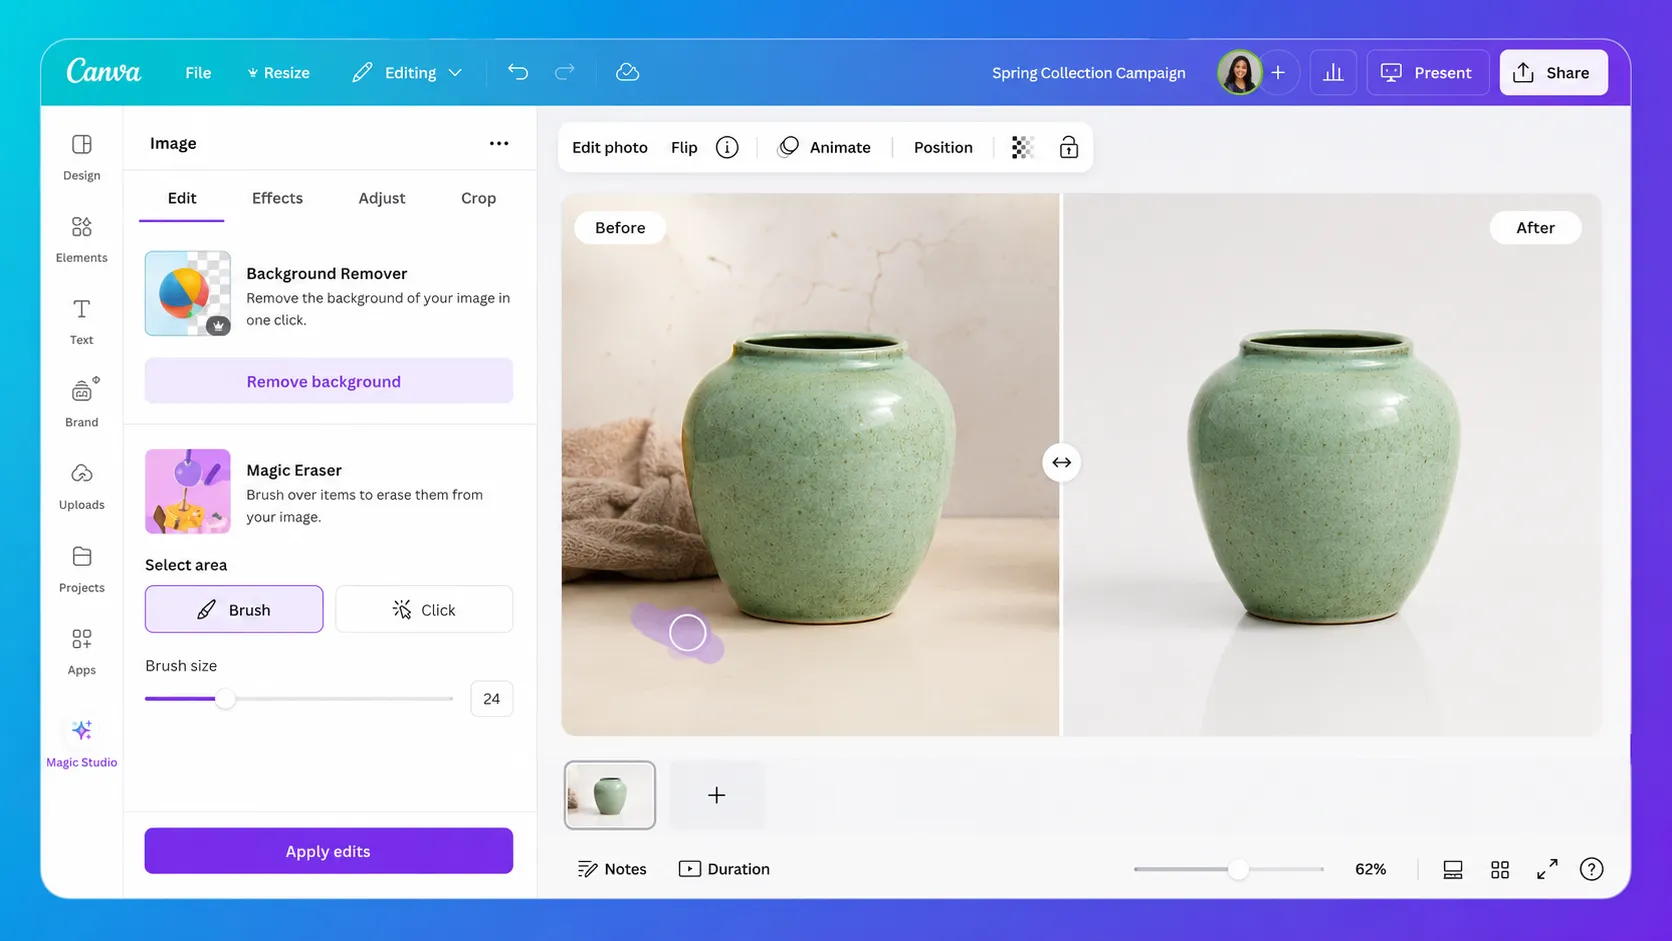Click the Spring Collection Campaign title
Screen dimensions: 1672x941
point(1088,72)
